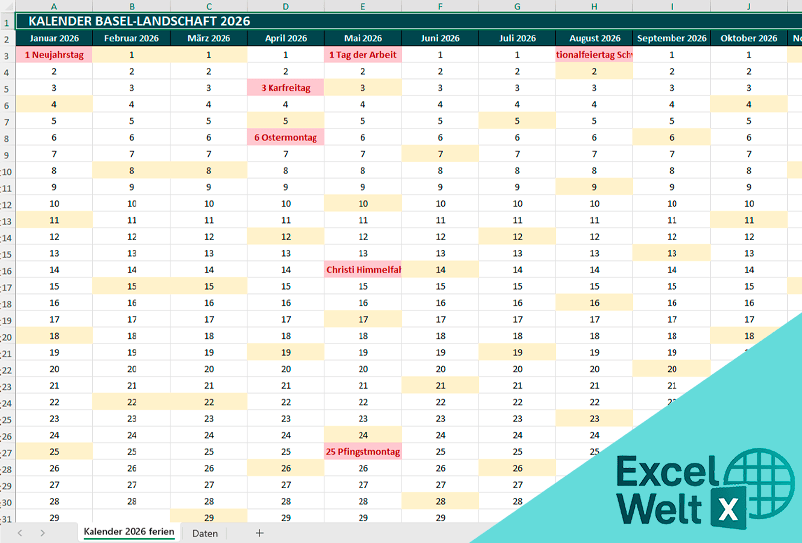The height and width of the screenshot is (543, 802).
Task: Click the 25 Pfingstmontag cell
Action: pyautogui.click(x=363, y=452)
